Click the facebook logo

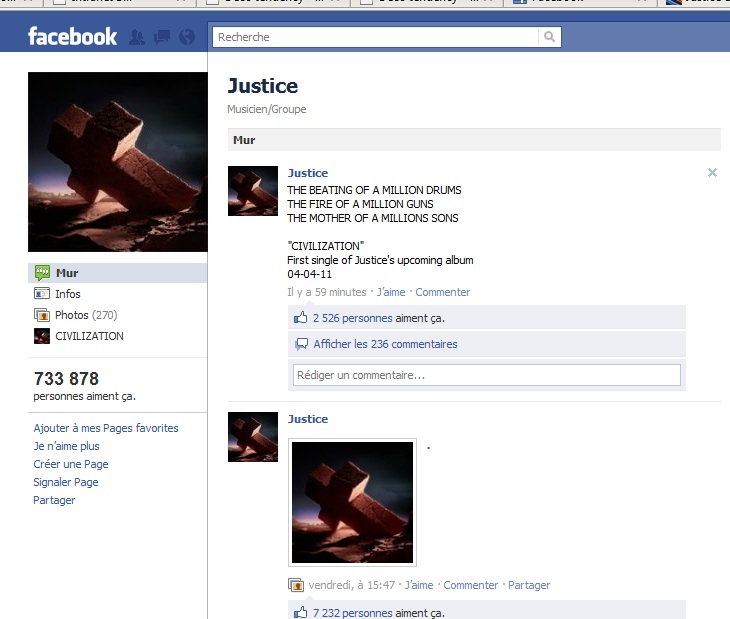pyautogui.click(x=72, y=36)
